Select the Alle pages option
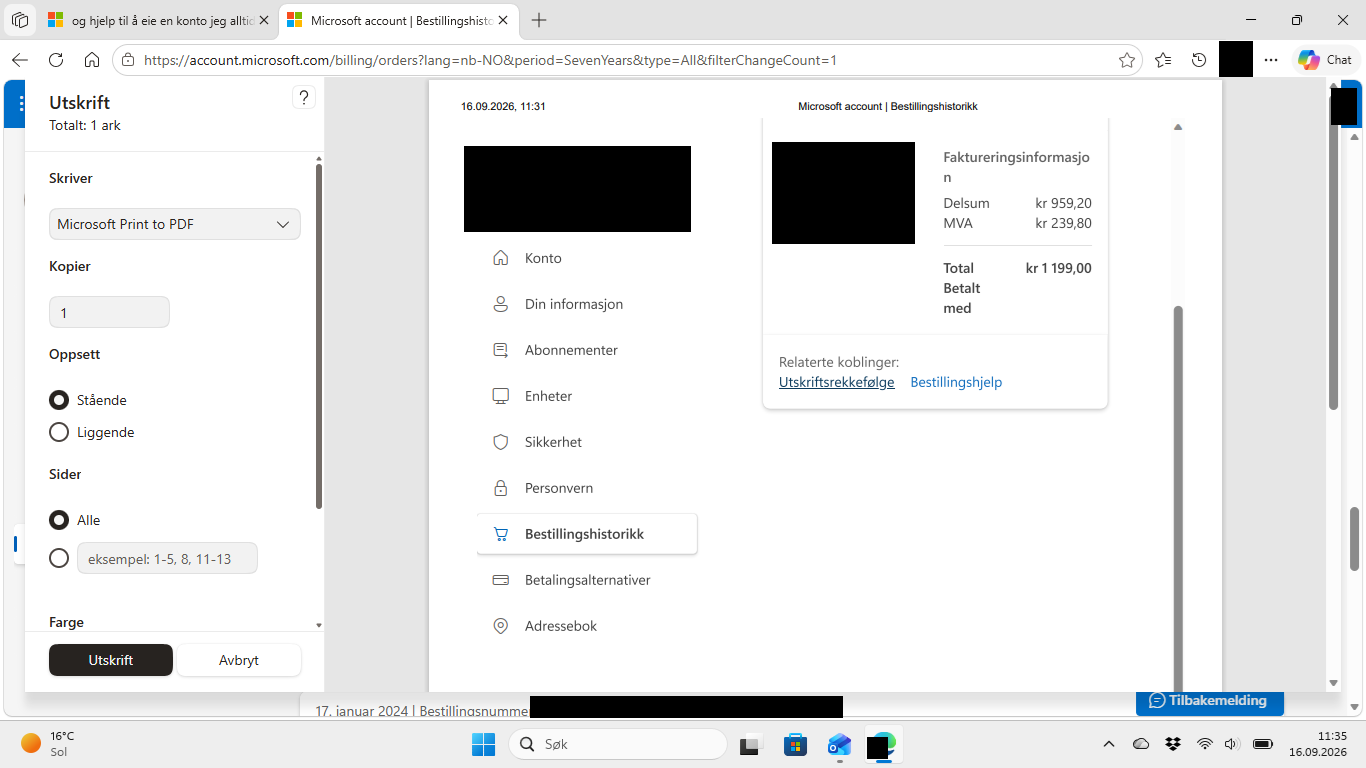The height and width of the screenshot is (768, 1366). 59,520
